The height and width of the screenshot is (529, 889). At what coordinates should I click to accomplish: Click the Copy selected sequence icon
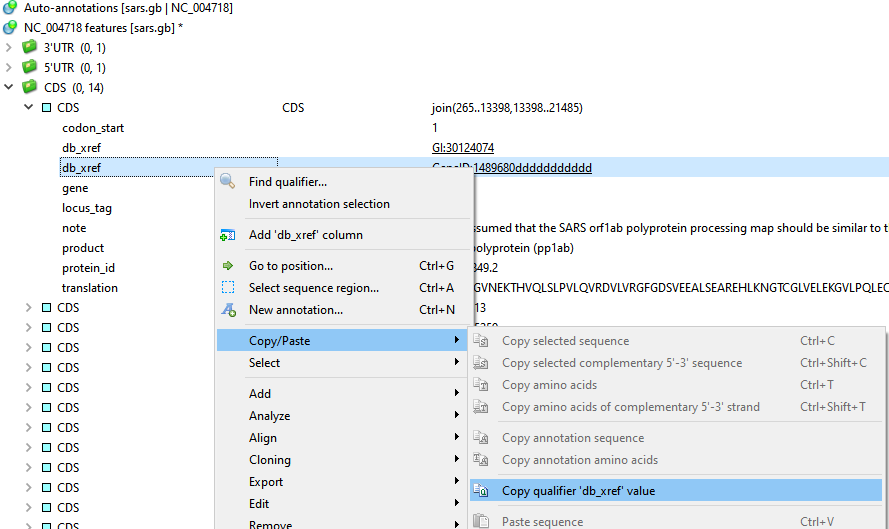click(x=481, y=341)
